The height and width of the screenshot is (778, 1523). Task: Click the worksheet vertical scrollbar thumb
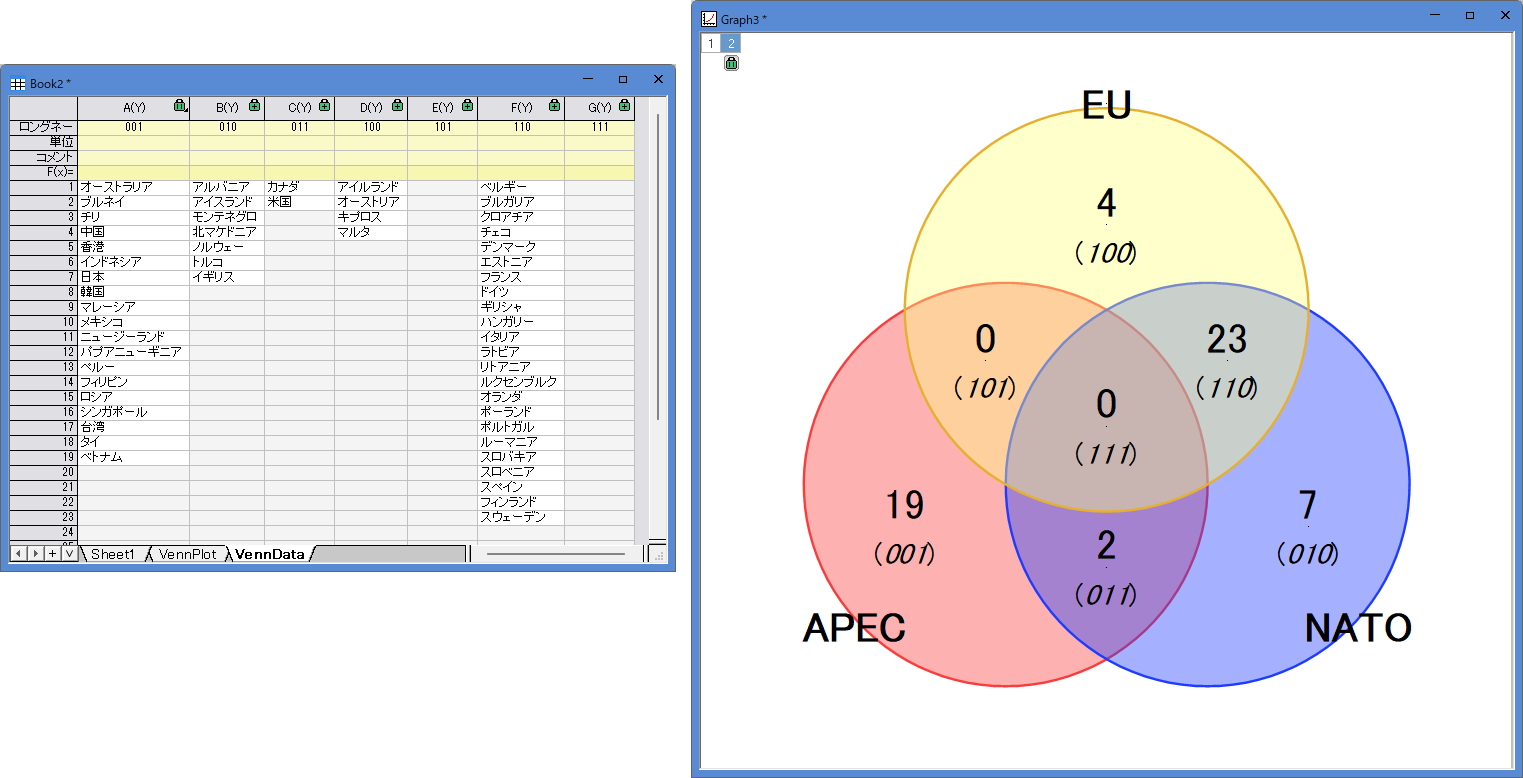[657, 266]
